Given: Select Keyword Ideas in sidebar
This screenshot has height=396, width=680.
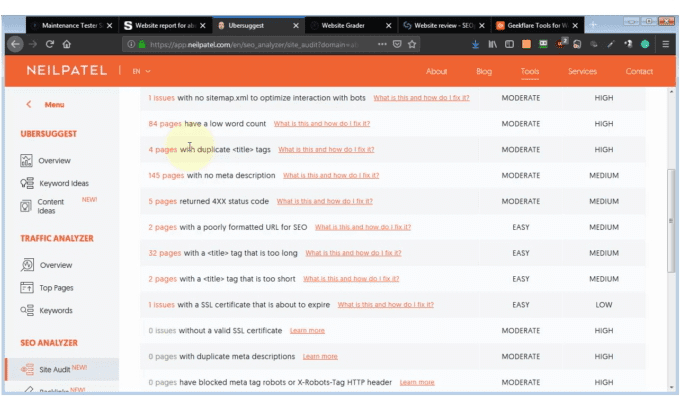Looking at the screenshot, I should point(64,183).
